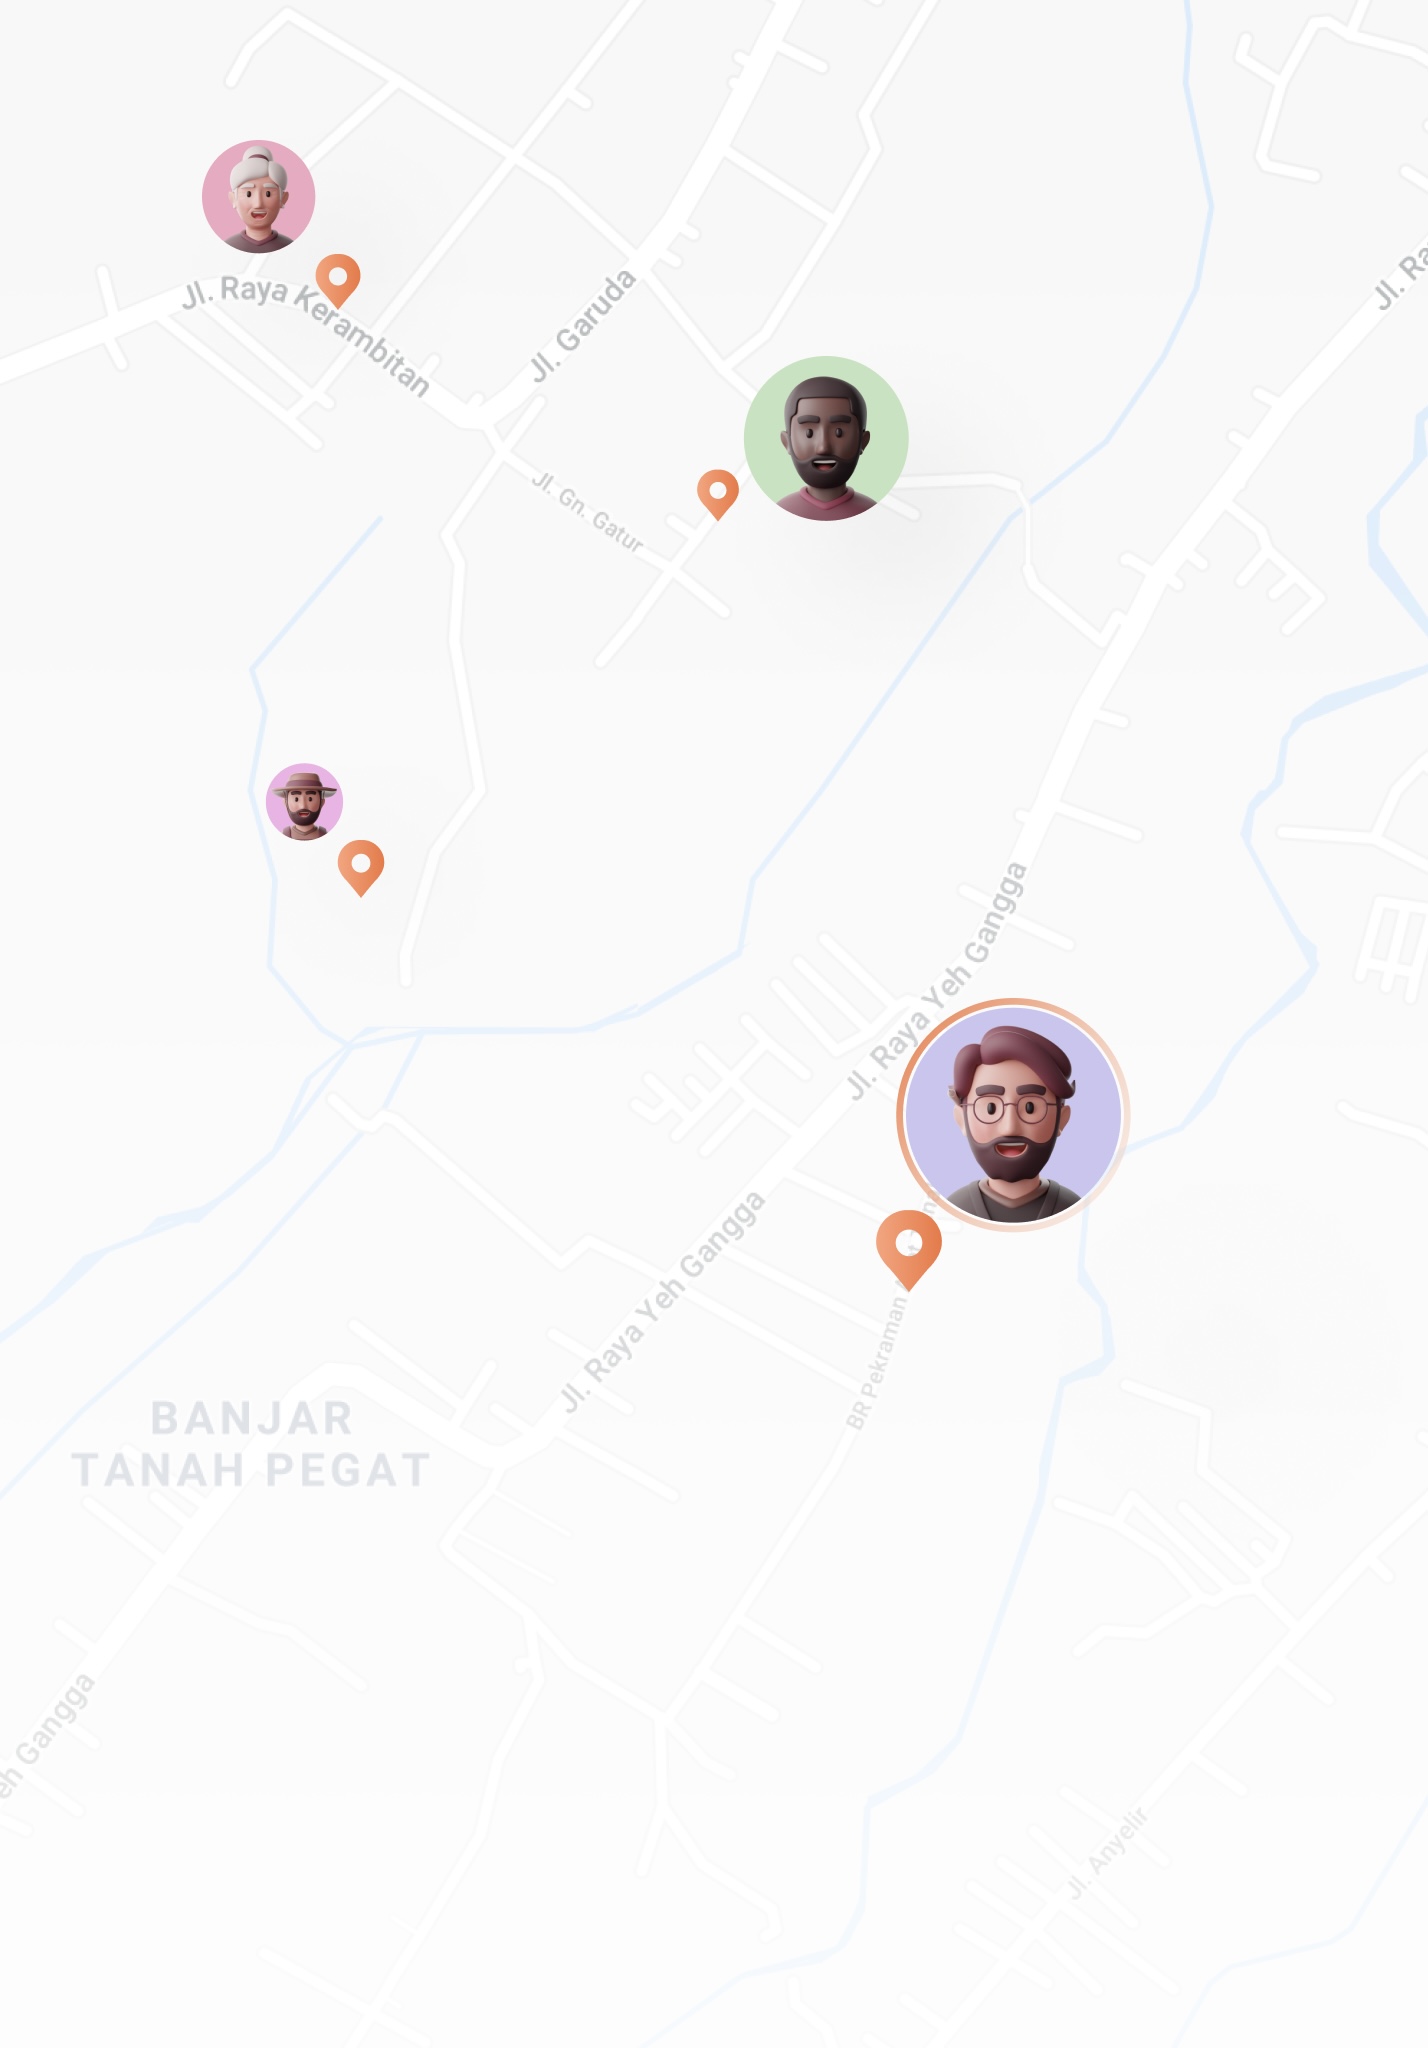The height and width of the screenshot is (2048, 1428).
Task: Tap the large orange pin above BR Pekraman label
Action: (x=909, y=1249)
